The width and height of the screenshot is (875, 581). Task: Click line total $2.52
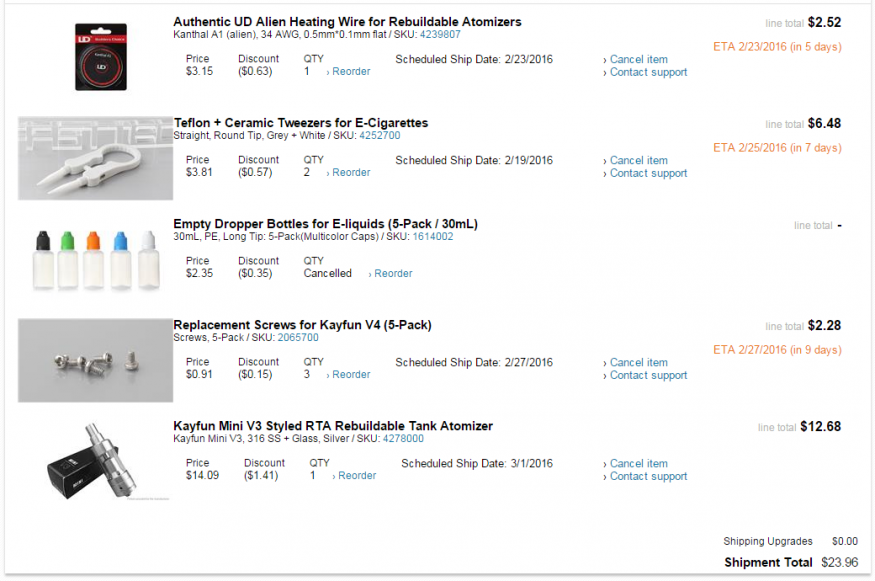(x=824, y=22)
